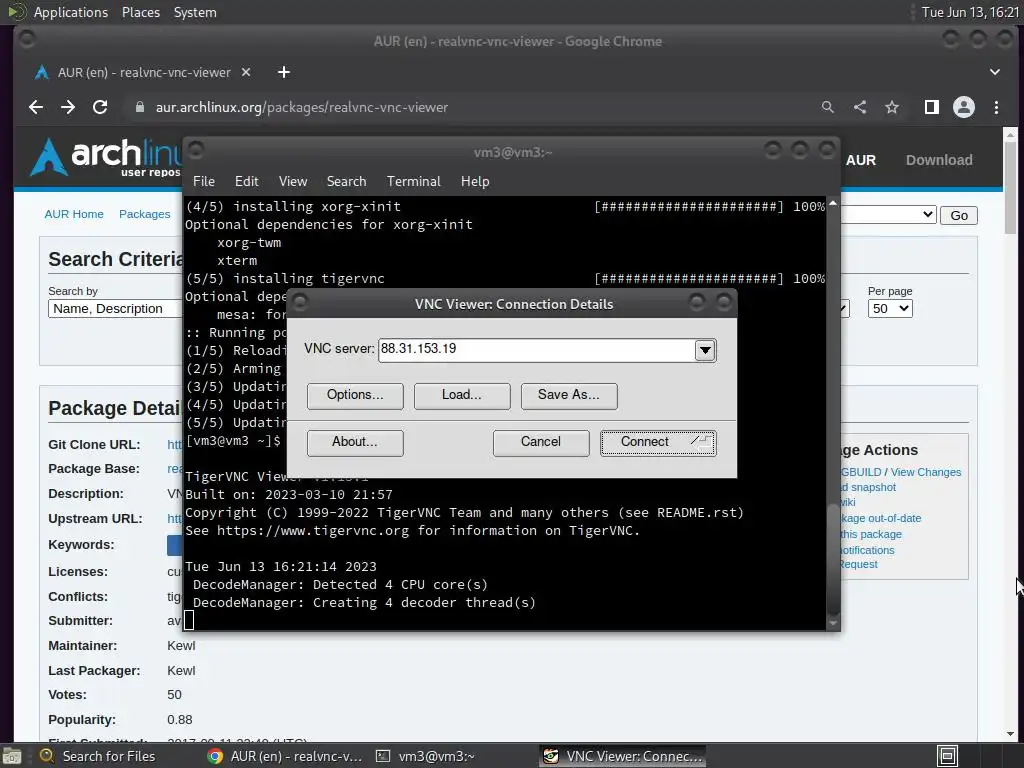This screenshot has height=768, width=1024.
Task: Open Chrome side panel icon
Action: coord(932,107)
